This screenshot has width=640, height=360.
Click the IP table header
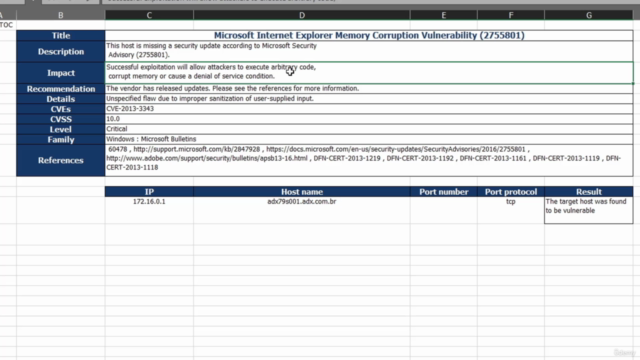(x=149, y=191)
